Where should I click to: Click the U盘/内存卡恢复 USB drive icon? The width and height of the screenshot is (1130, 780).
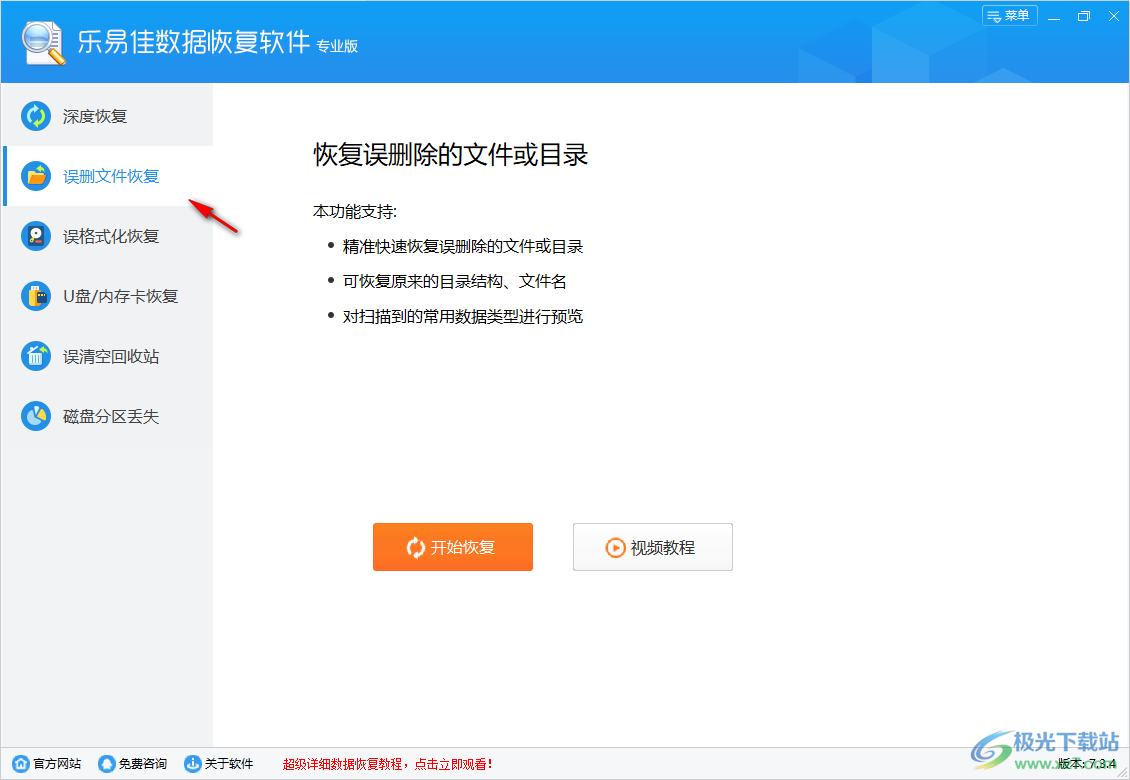[x=36, y=296]
